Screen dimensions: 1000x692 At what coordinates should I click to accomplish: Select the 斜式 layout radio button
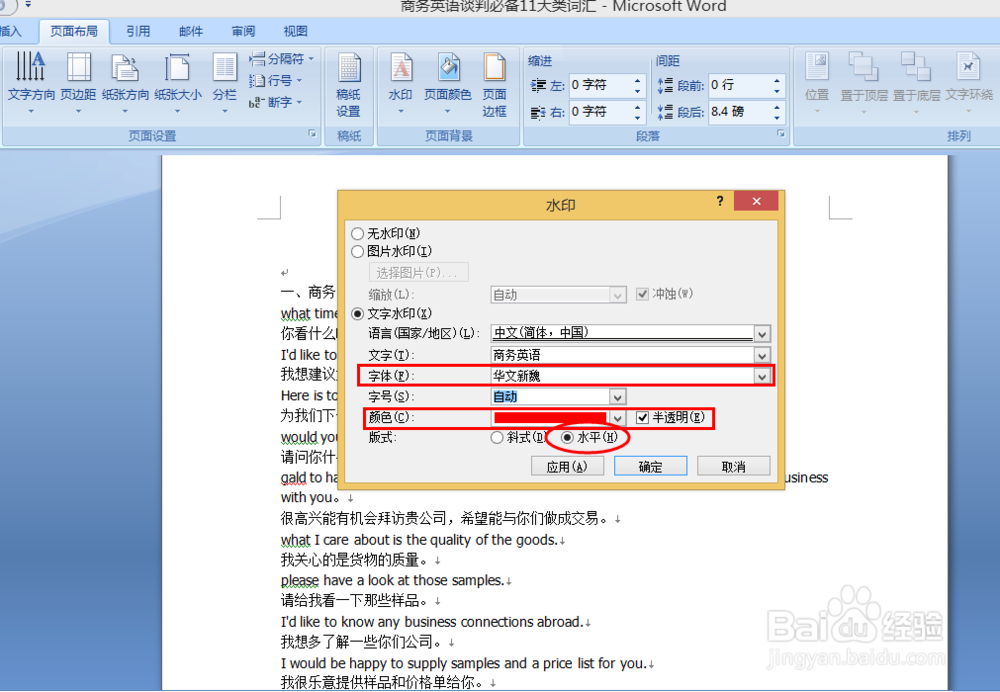pyautogui.click(x=497, y=438)
